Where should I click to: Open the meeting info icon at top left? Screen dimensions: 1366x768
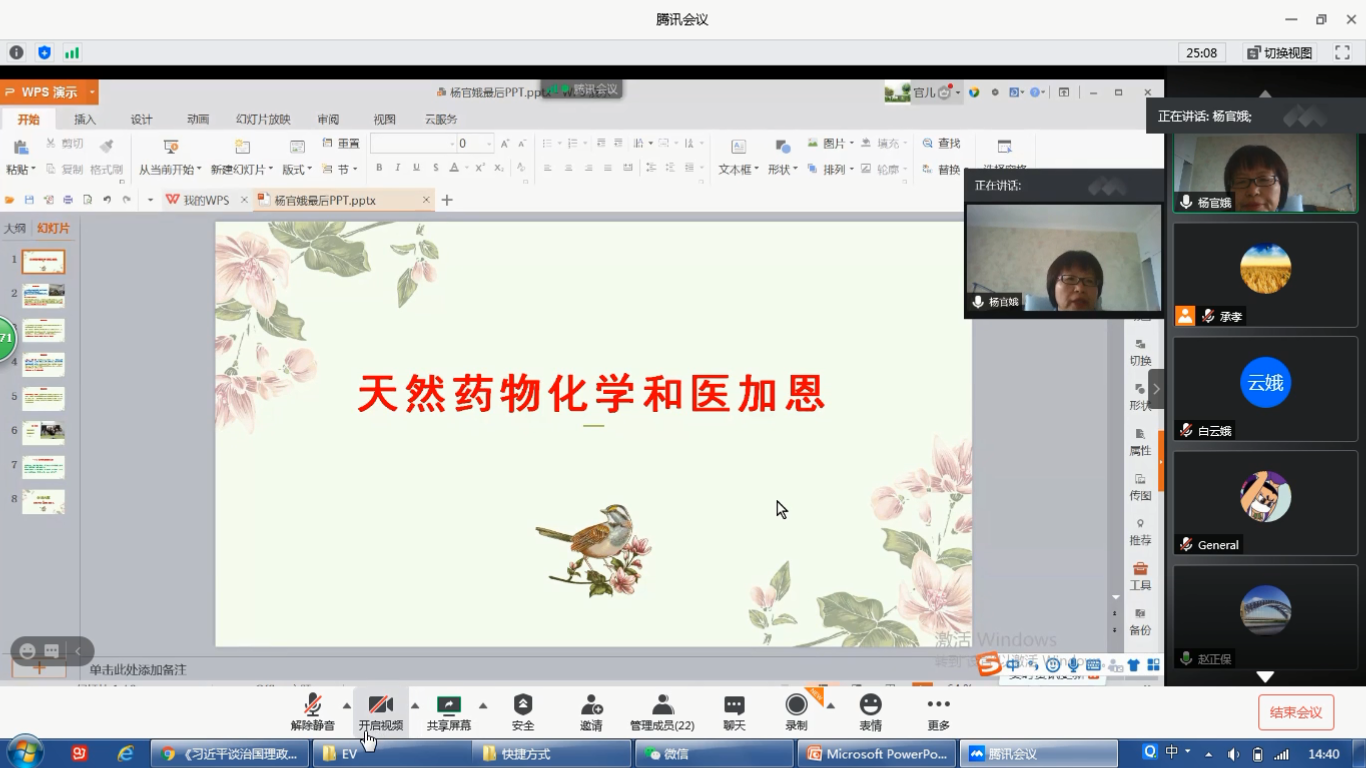16,53
